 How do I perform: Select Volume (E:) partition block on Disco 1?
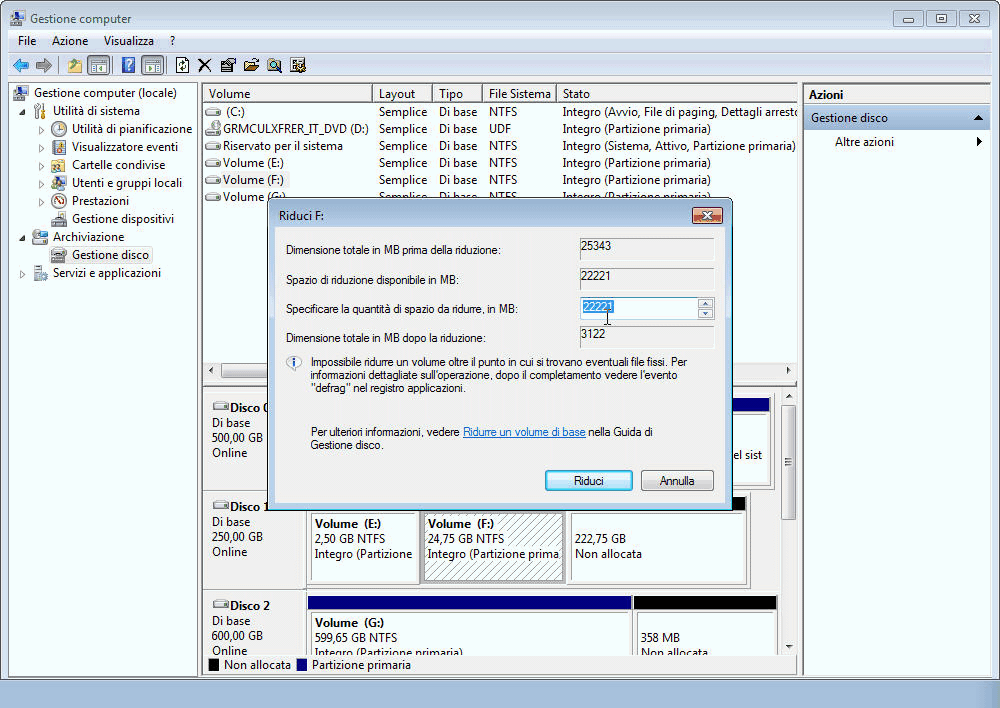pos(364,547)
